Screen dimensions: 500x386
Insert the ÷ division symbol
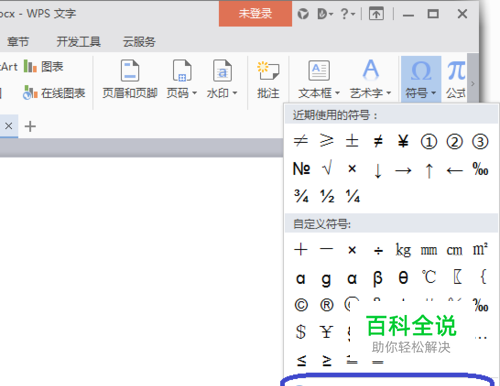[378, 250]
